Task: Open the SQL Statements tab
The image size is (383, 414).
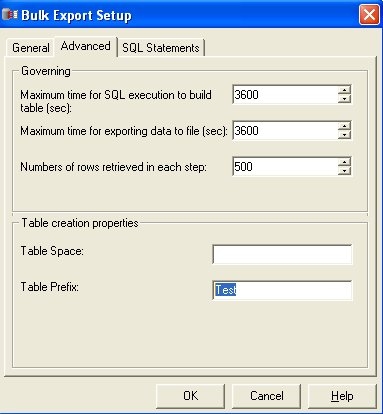Action: (x=161, y=48)
